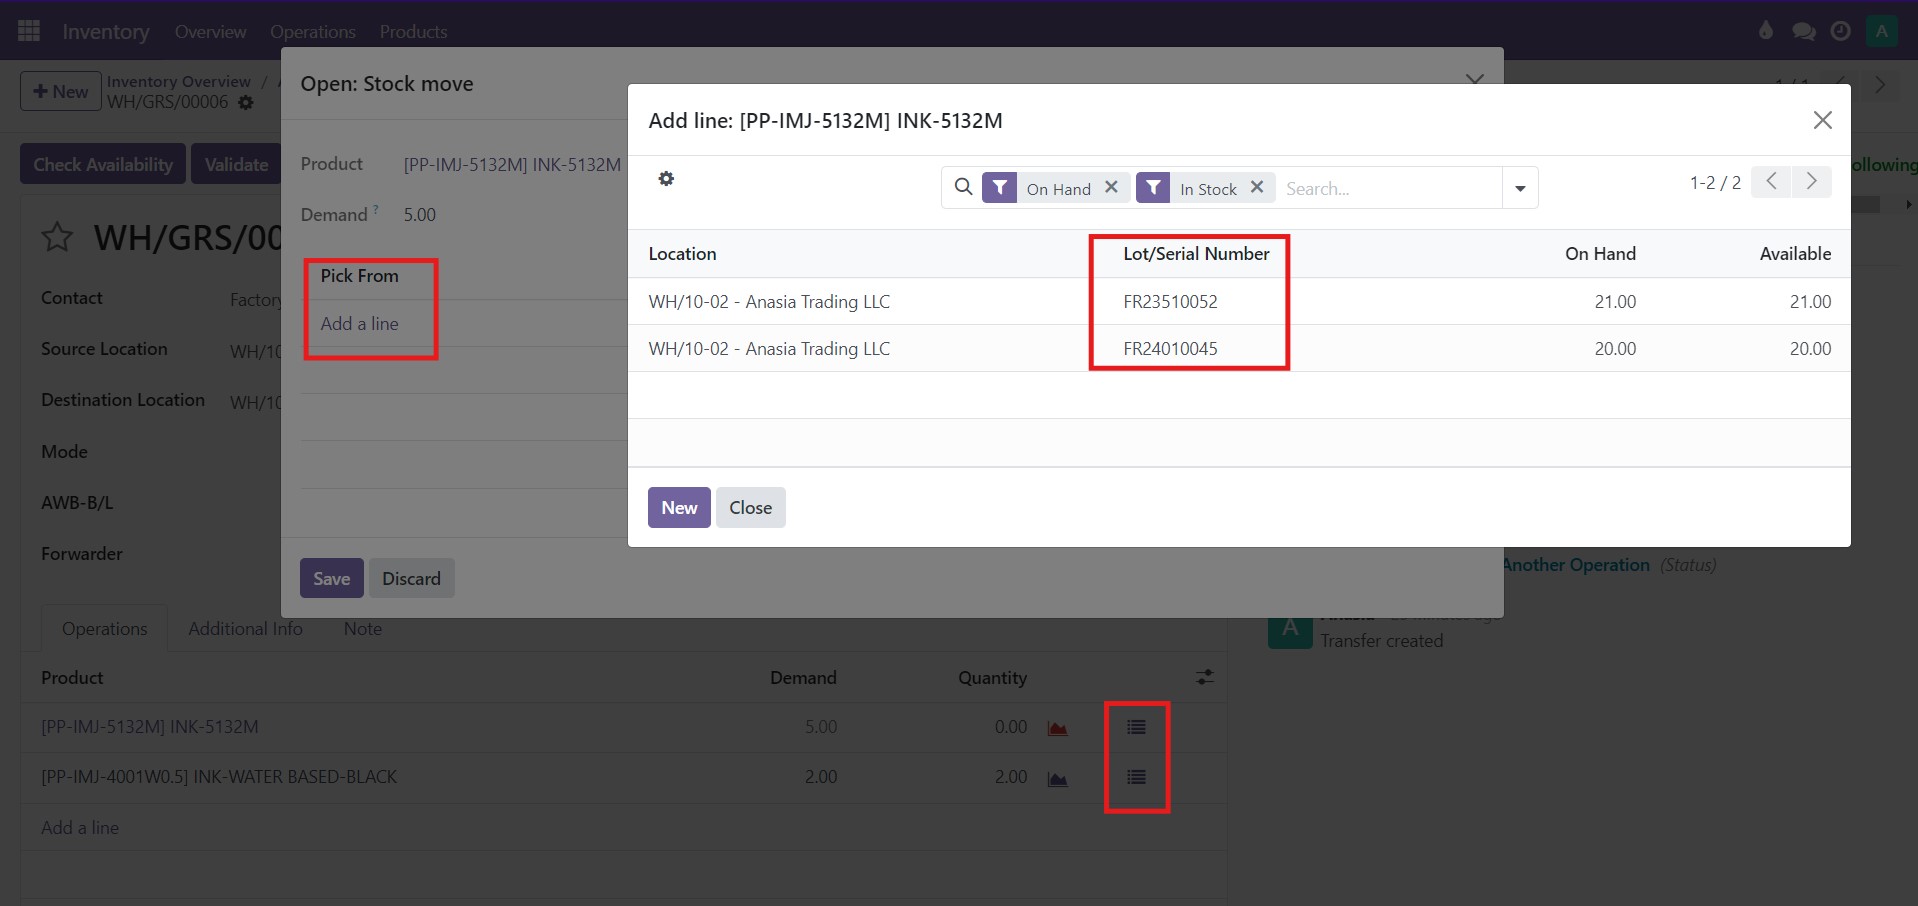The height and width of the screenshot is (906, 1918).
Task: Open forecast chart icon for INK-5132M
Action: 1057,728
